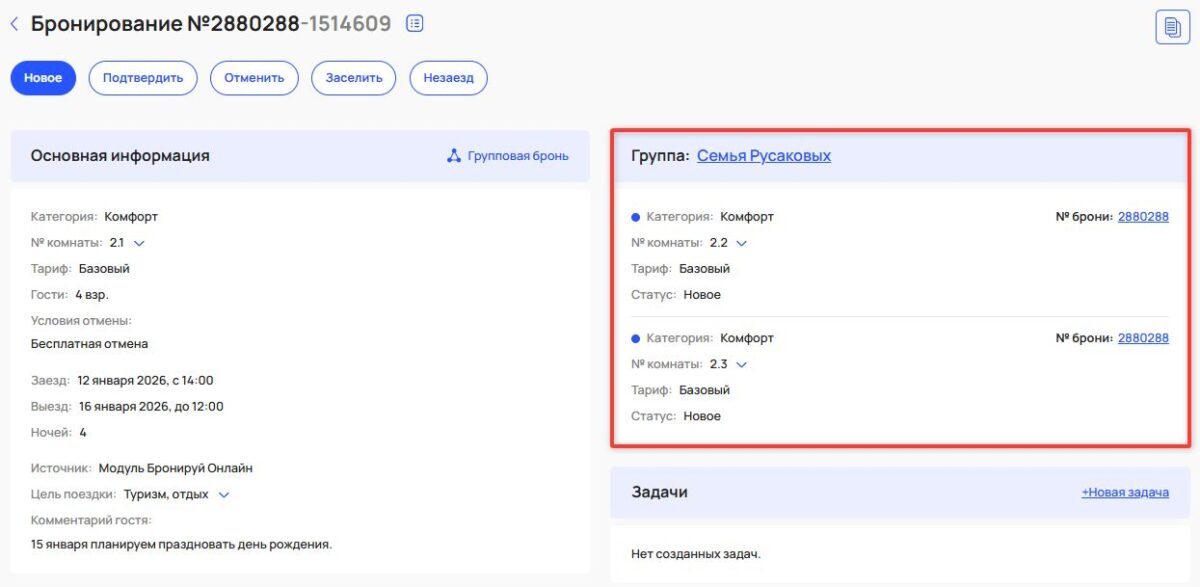This screenshot has width=1200, height=587.
Task: Select the Новое status pill
Action: click(x=42, y=77)
